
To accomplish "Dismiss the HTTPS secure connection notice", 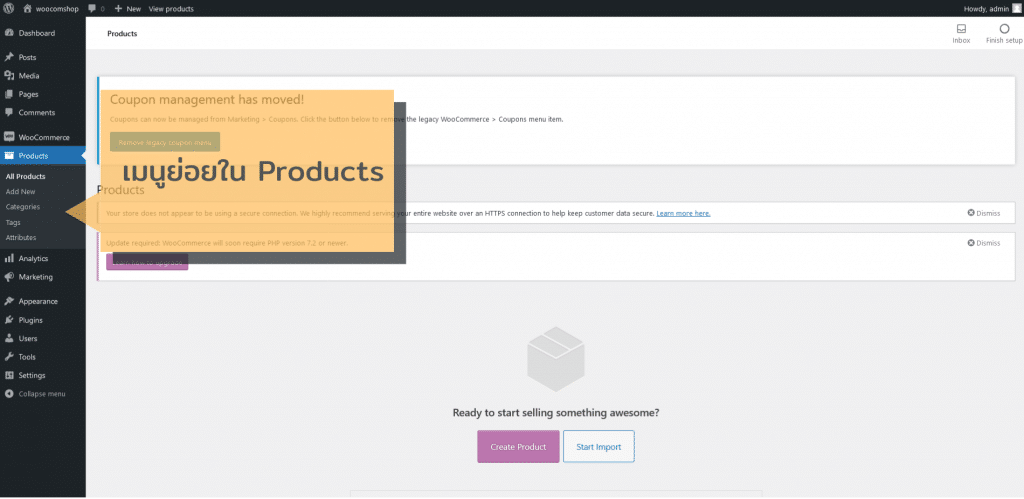I will 983,213.
